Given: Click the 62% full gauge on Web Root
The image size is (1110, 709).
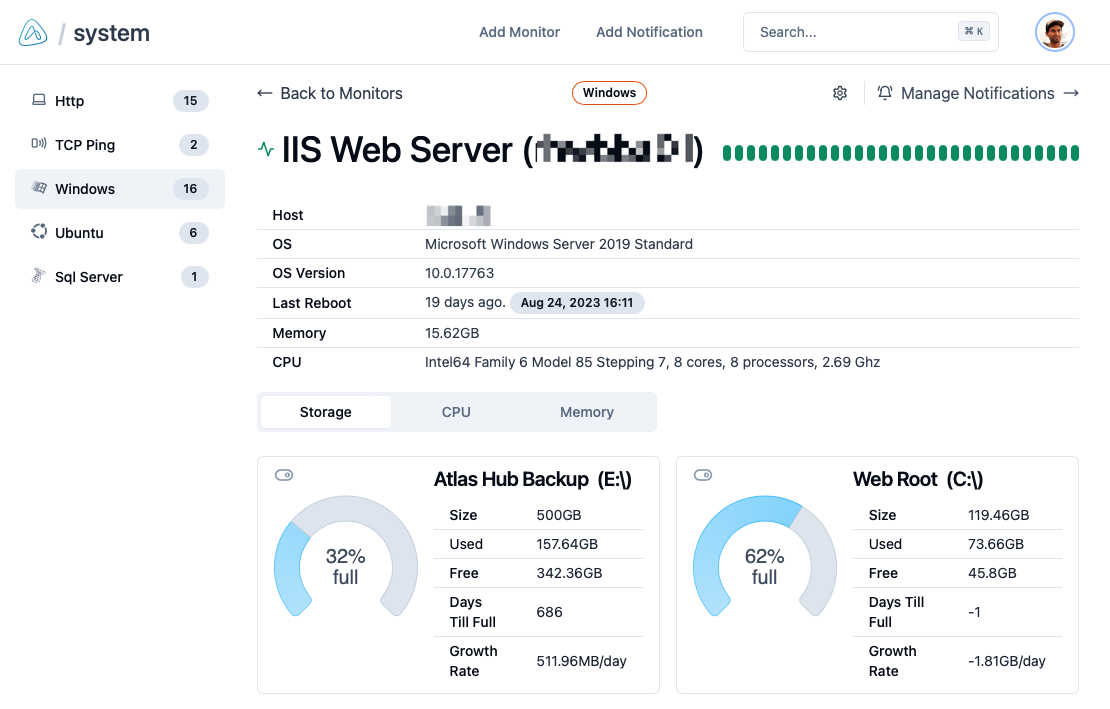Looking at the screenshot, I should pos(765,566).
